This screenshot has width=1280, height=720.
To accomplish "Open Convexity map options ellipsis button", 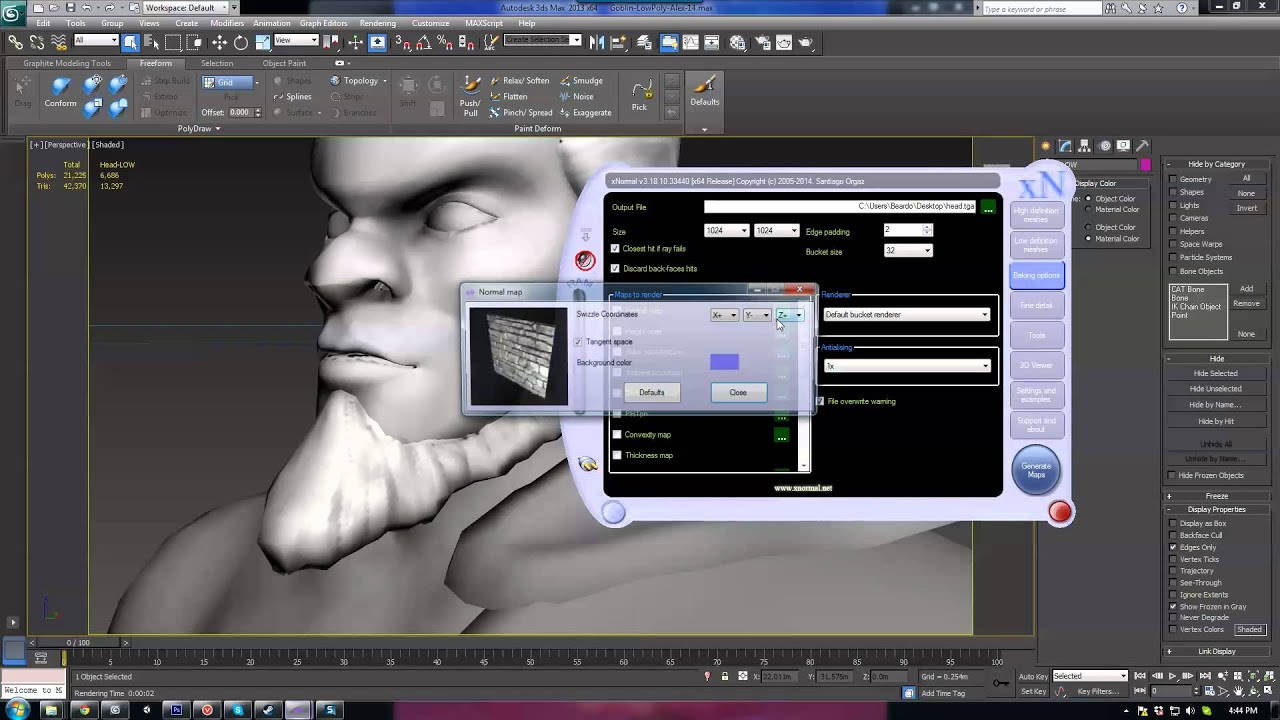I will (x=782, y=435).
